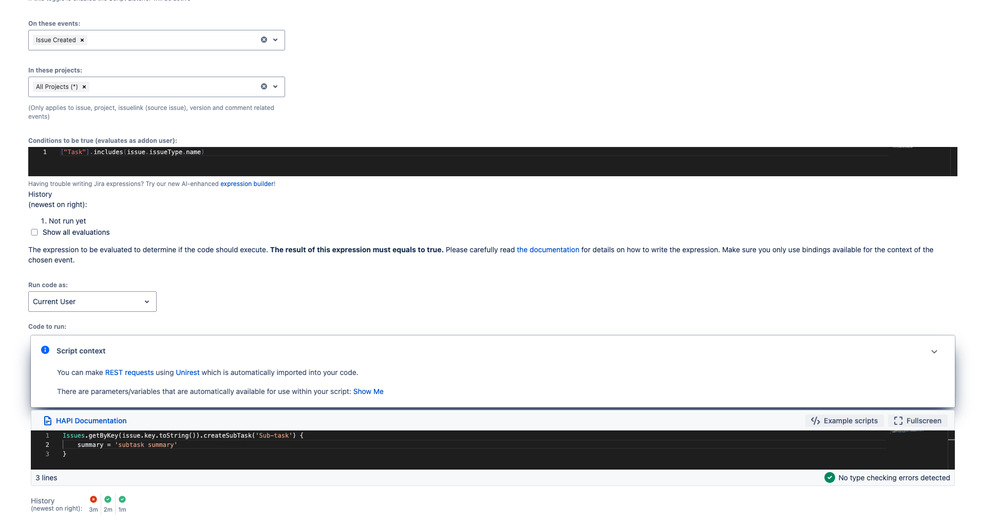Screen dimensions: 998x523
Task: Open Example scripts
Action: [x=844, y=421]
